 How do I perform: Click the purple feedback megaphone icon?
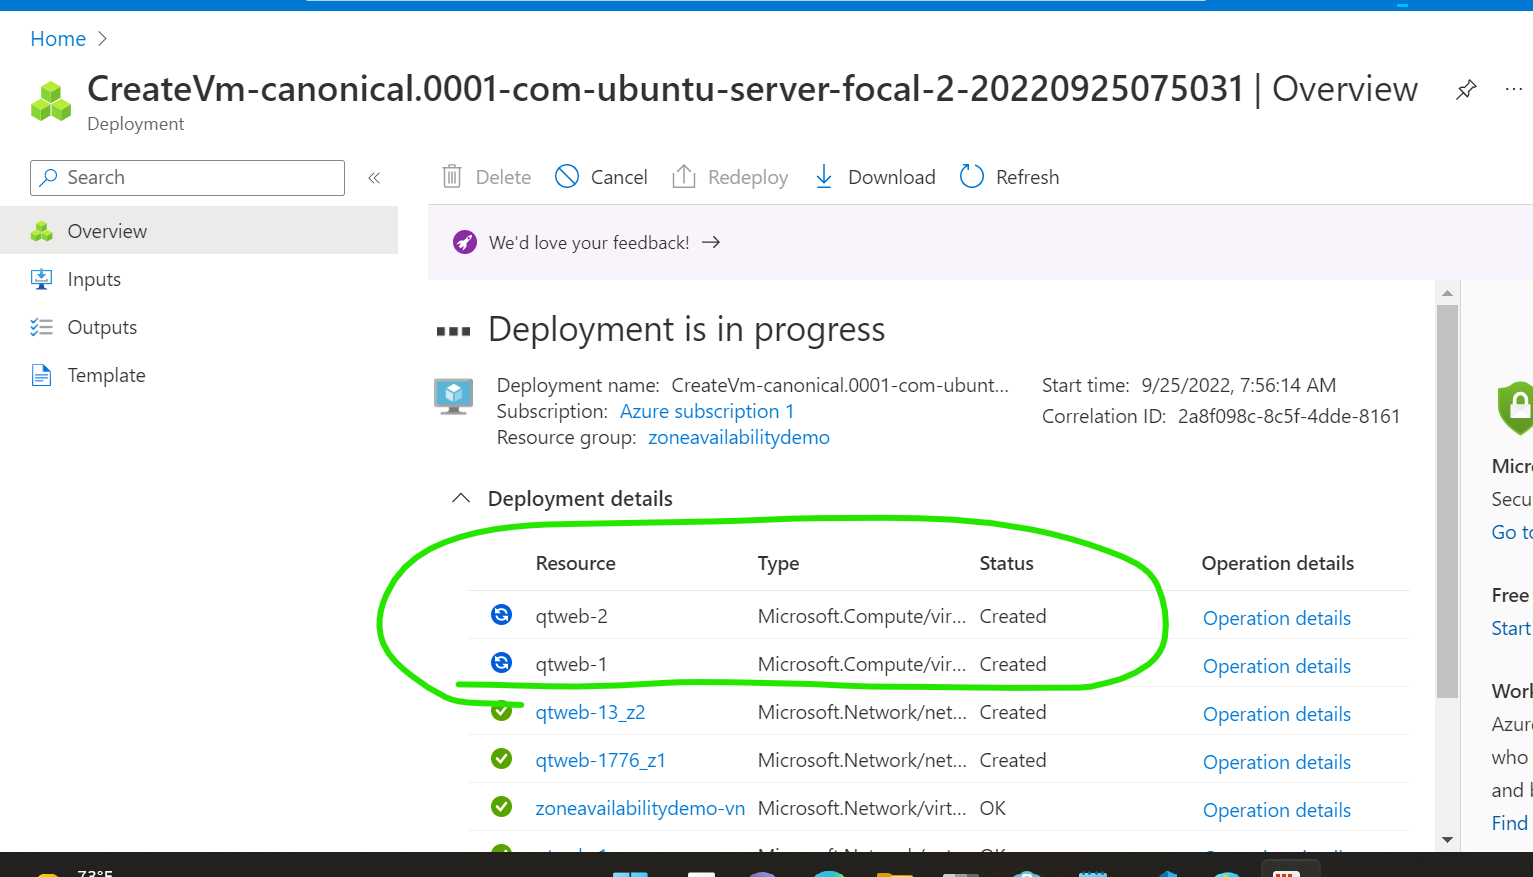pyautogui.click(x=464, y=242)
